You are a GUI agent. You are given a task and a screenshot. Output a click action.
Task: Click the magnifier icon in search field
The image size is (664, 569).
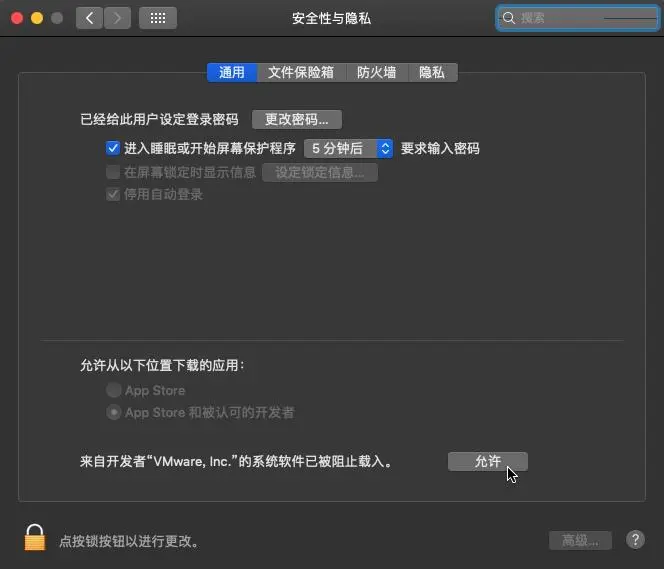[509, 18]
